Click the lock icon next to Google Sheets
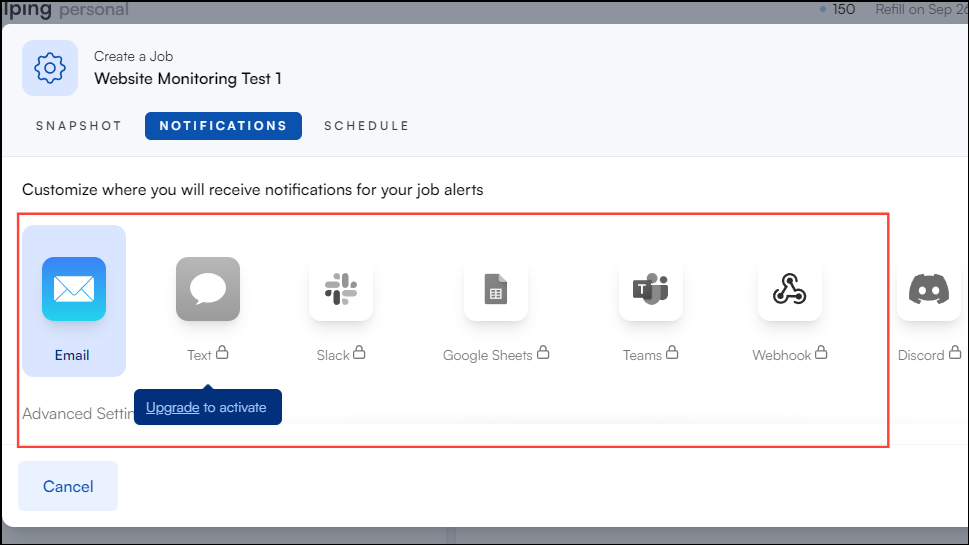The height and width of the screenshot is (545, 969). 543,353
